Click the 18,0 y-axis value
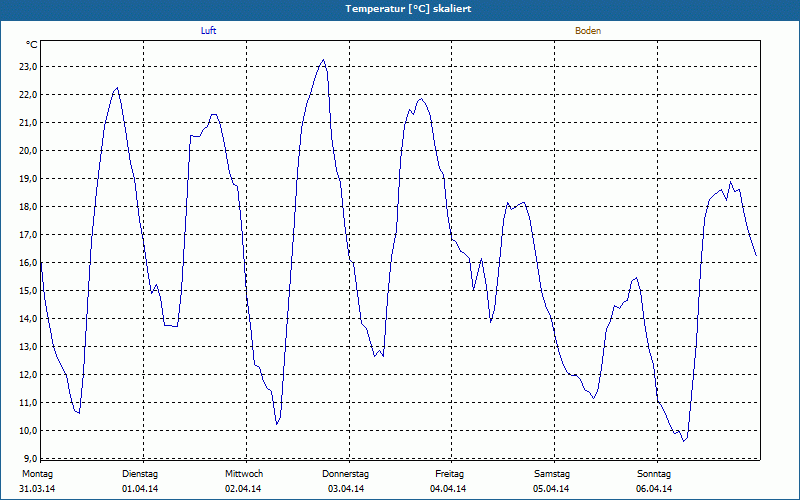 pyautogui.click(x=29, y=207)
